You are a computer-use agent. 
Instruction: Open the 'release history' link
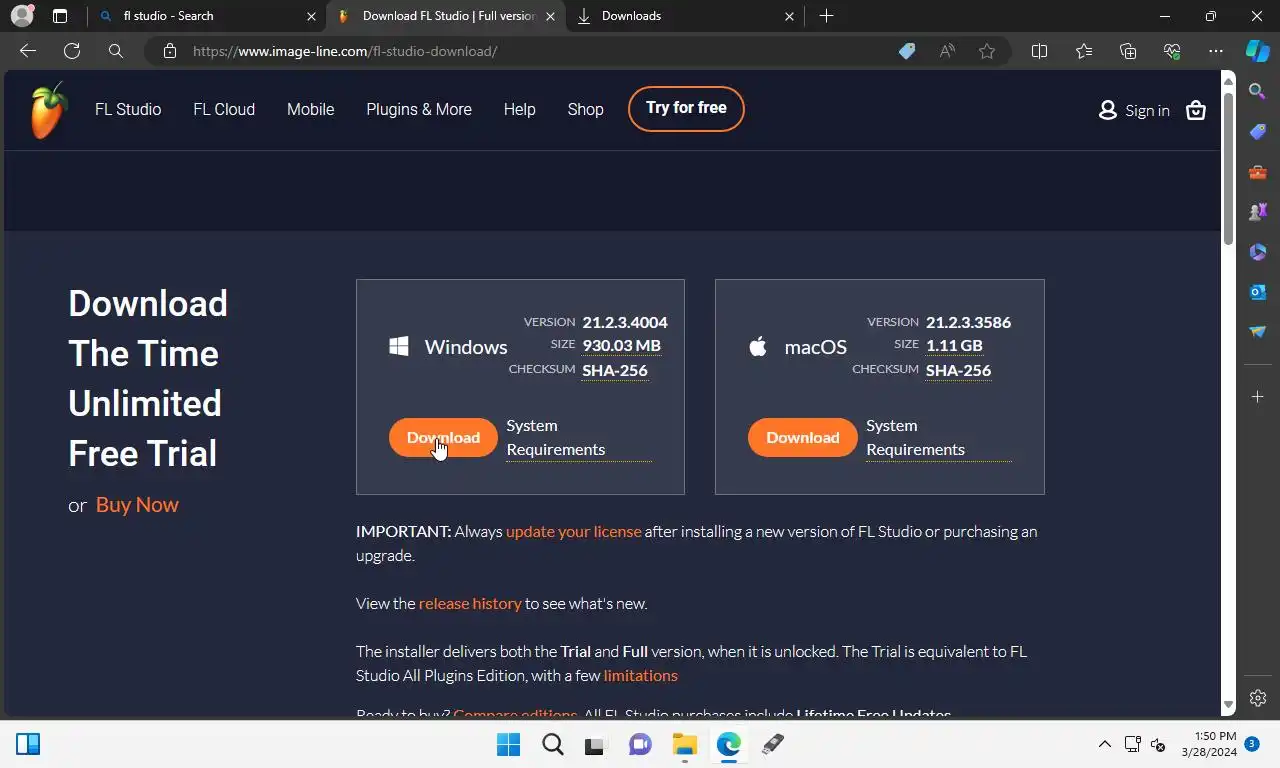coord(470,604)
